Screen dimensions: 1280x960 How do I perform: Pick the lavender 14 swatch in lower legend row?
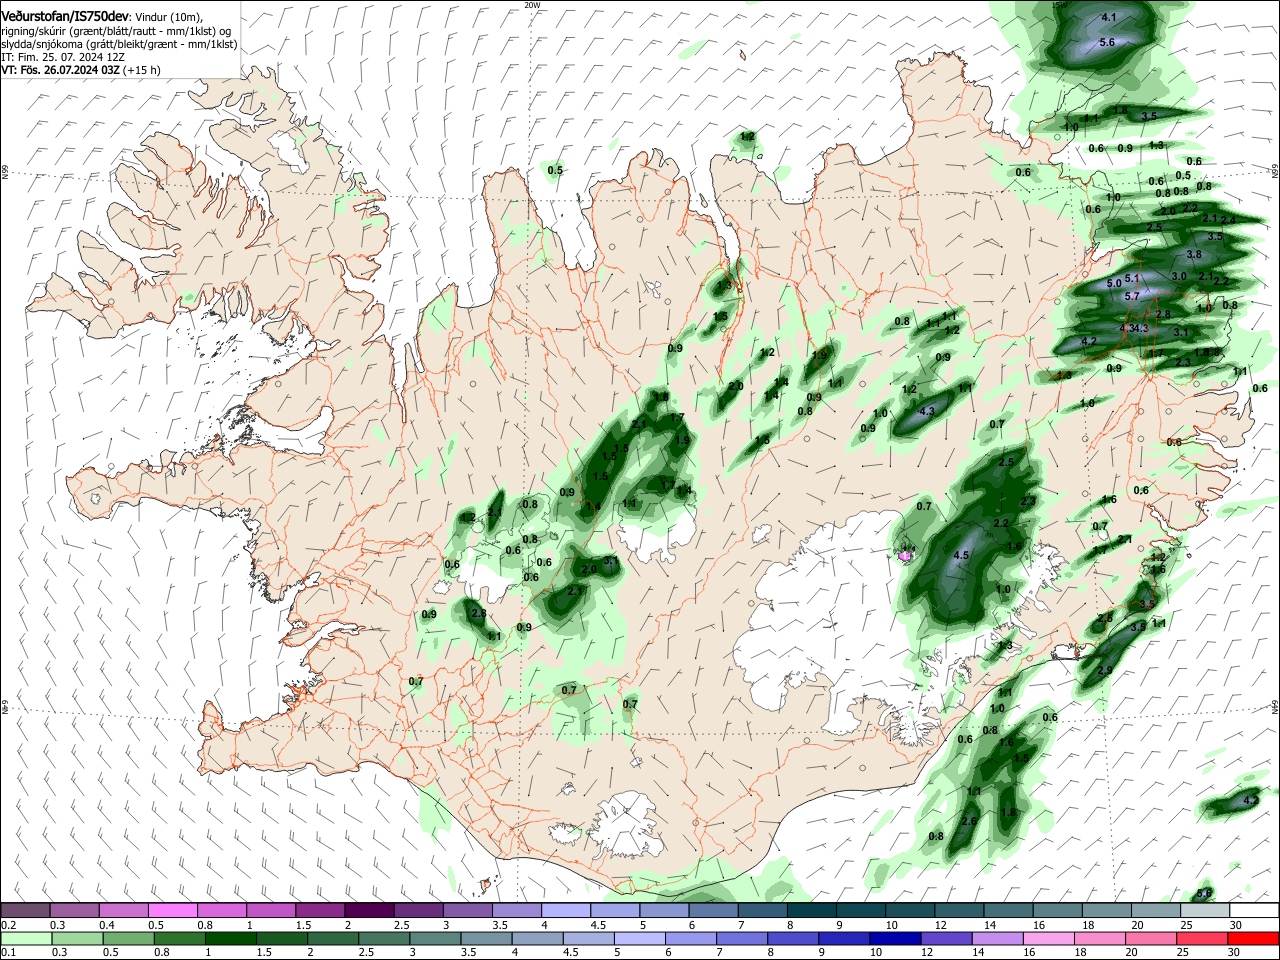pos(997,939)
